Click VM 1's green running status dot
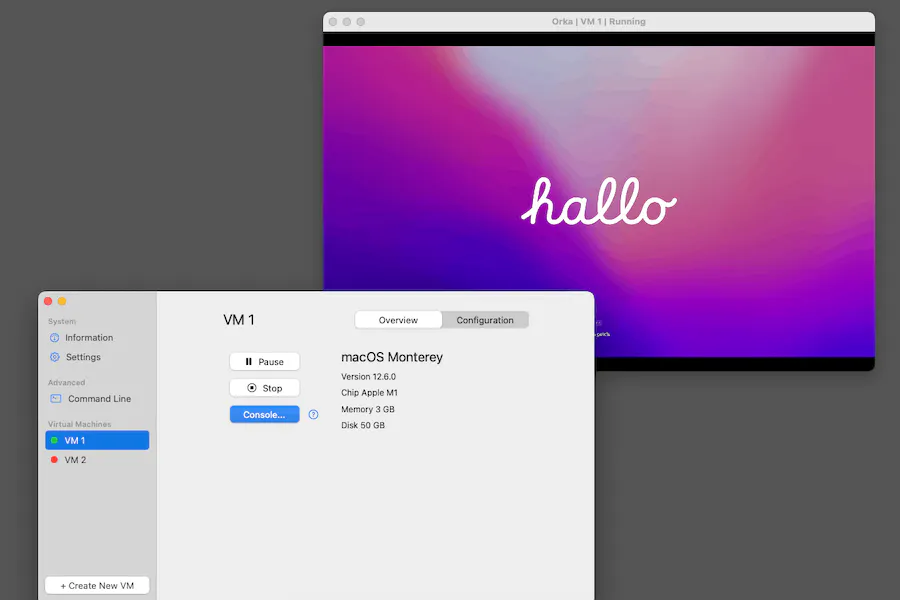This screenshot has width=900, height=600. click(x=54, y=441)
